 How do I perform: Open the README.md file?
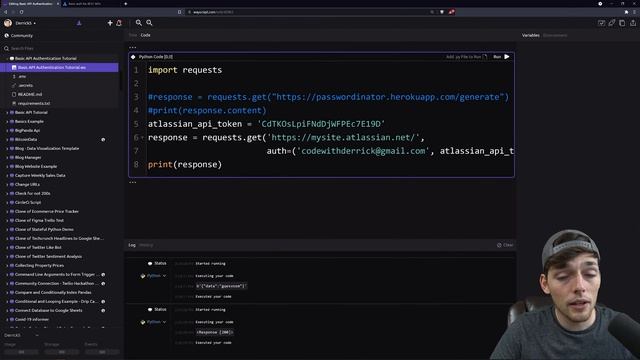[30, 94]
